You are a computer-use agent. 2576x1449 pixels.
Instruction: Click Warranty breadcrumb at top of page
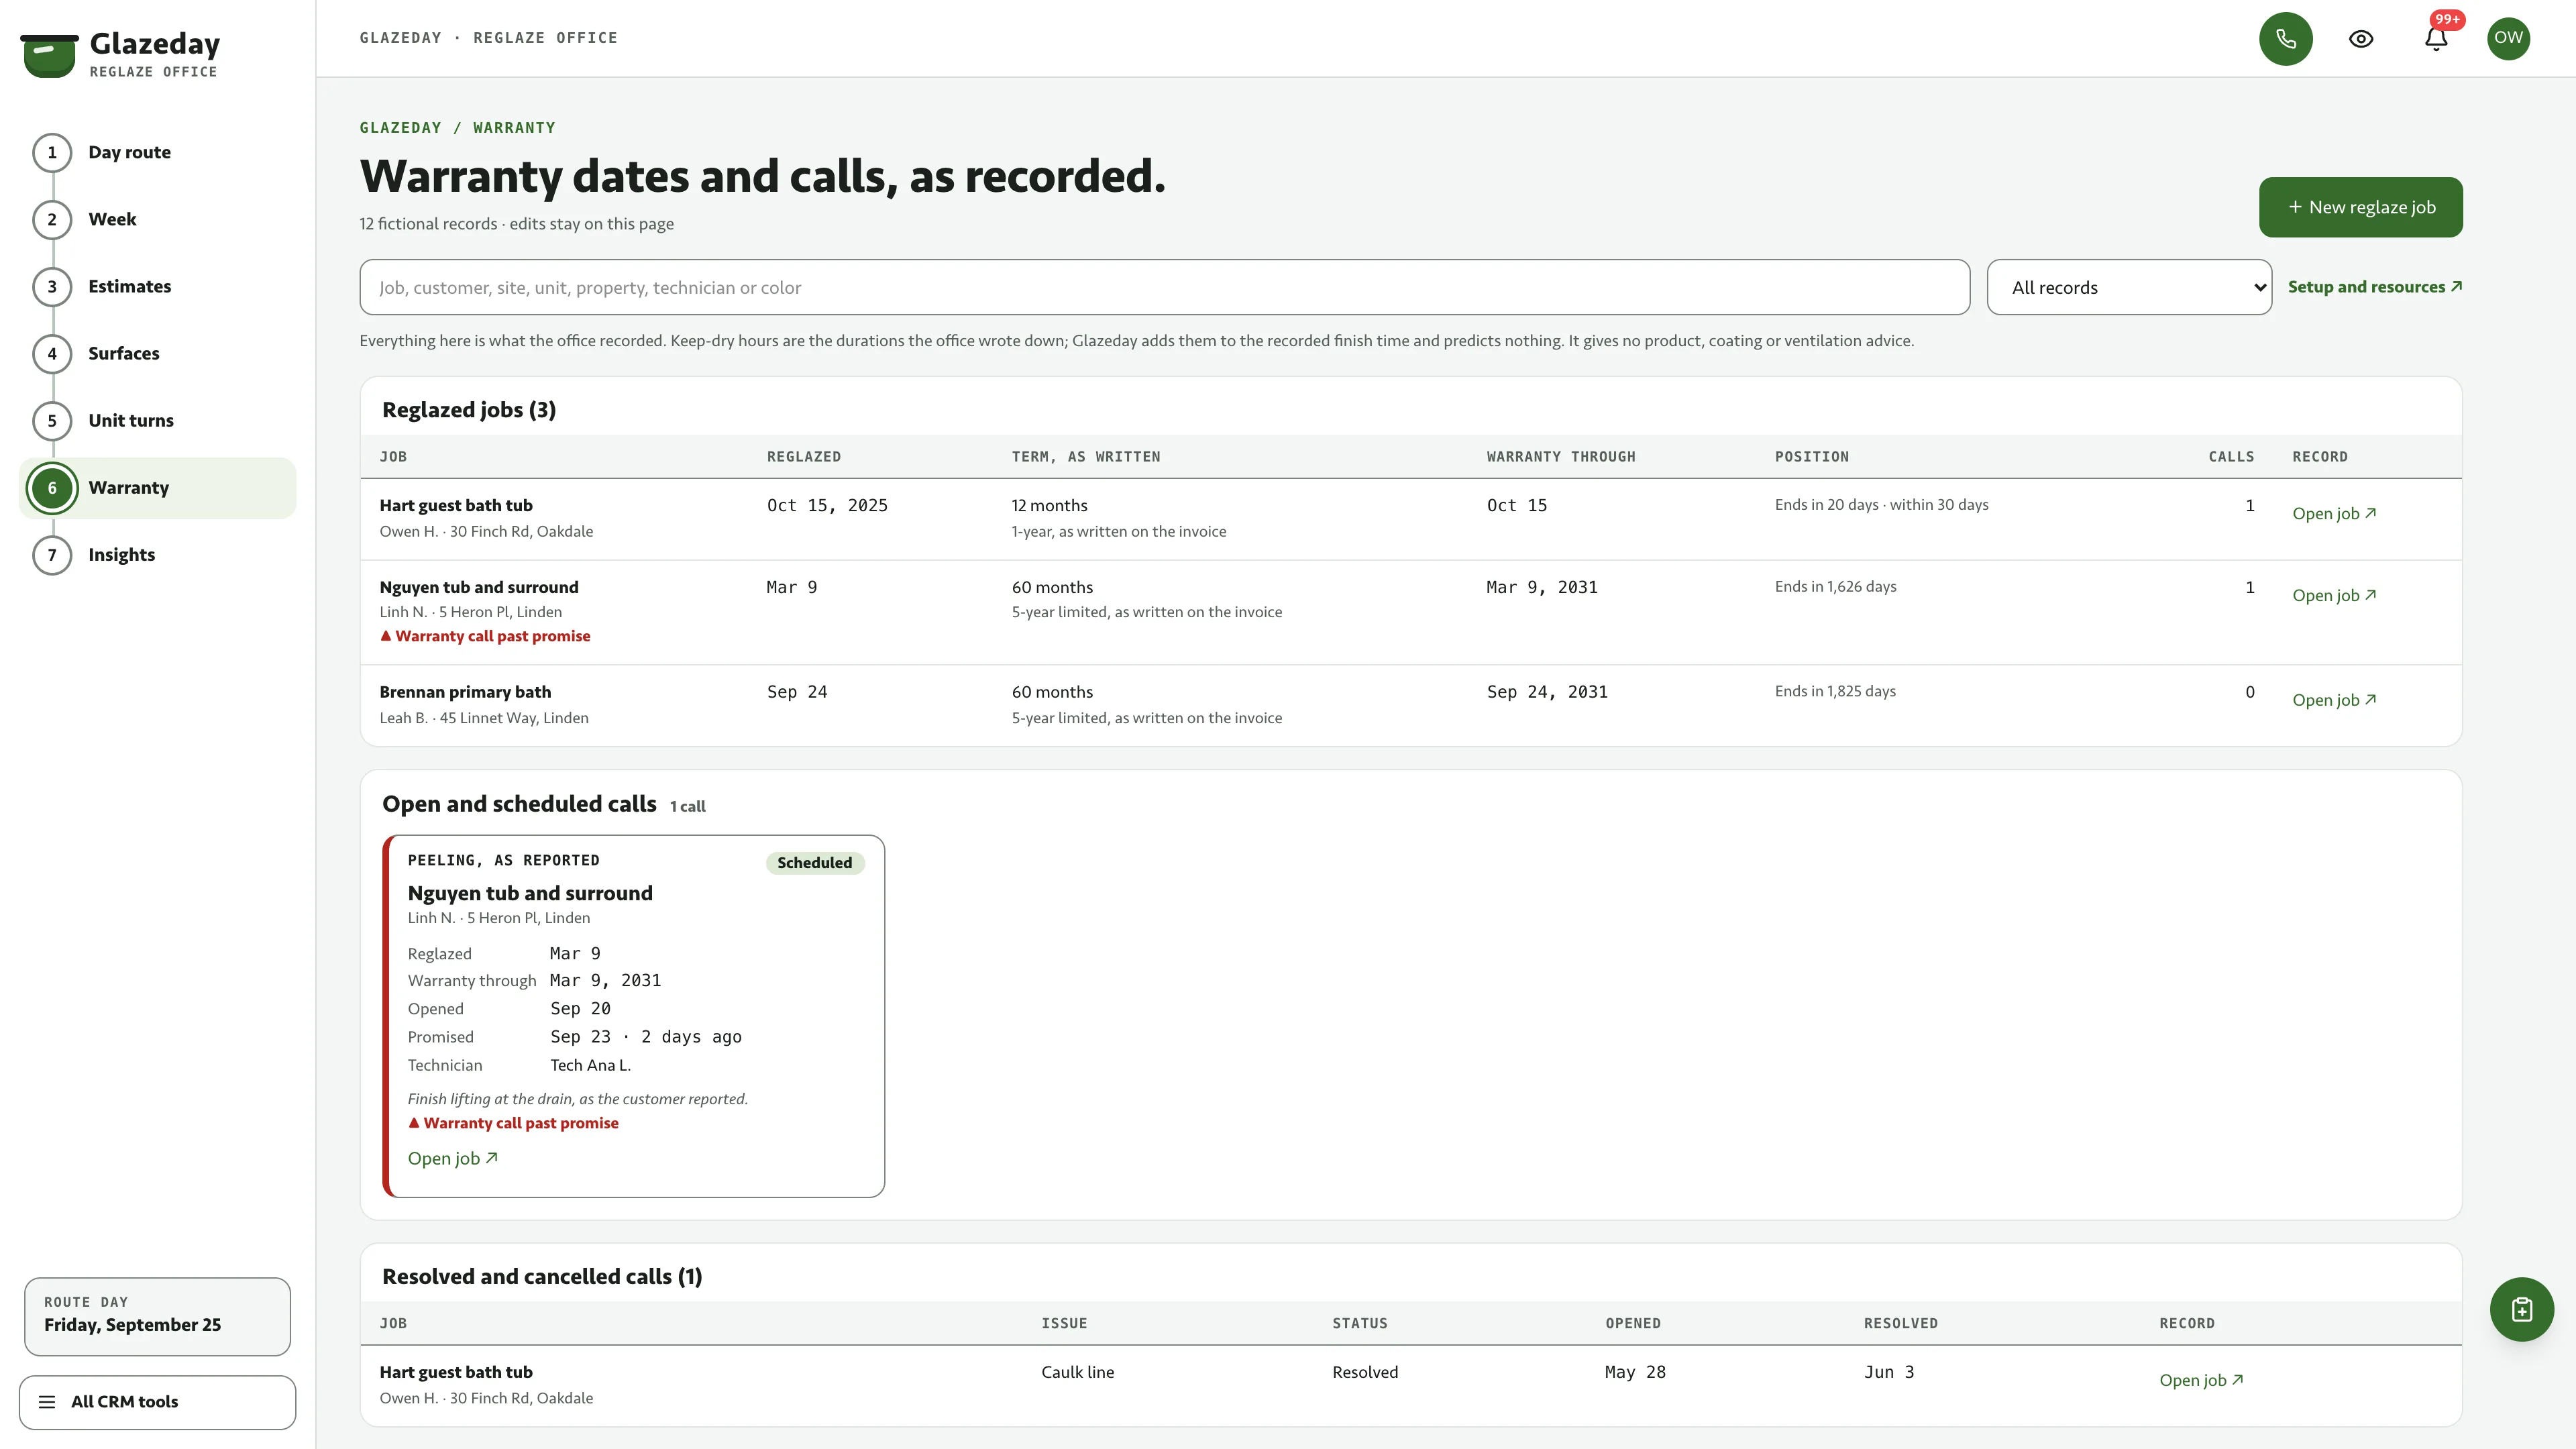(x=514, y=128)
